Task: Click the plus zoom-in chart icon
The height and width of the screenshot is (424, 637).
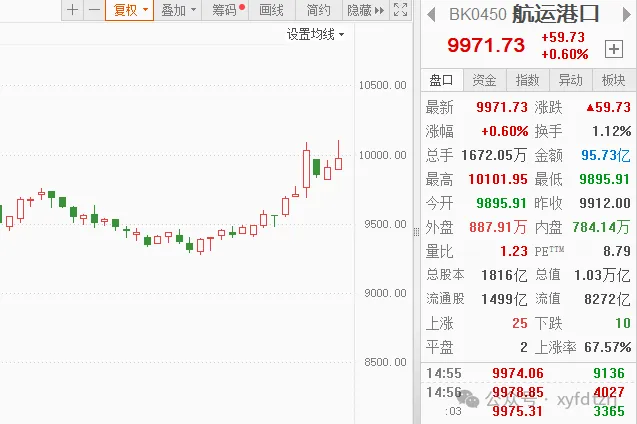Action: pyautogui.click(x=72, y=10)
